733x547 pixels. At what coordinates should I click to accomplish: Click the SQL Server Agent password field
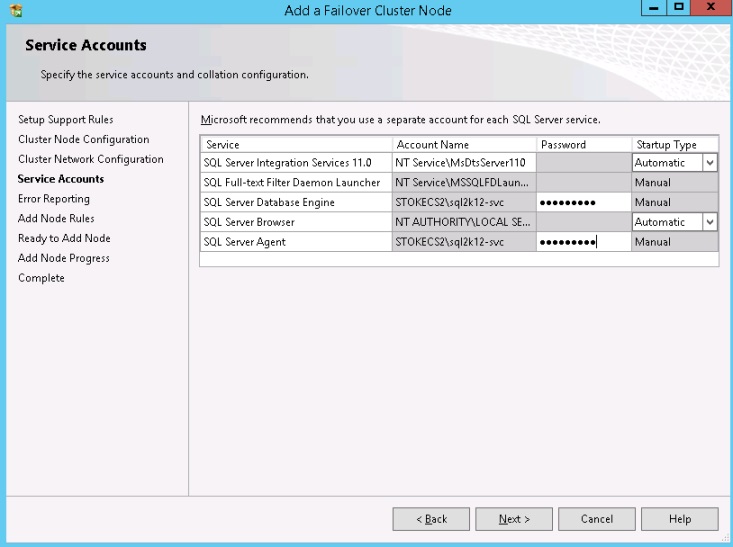(583, 242)
